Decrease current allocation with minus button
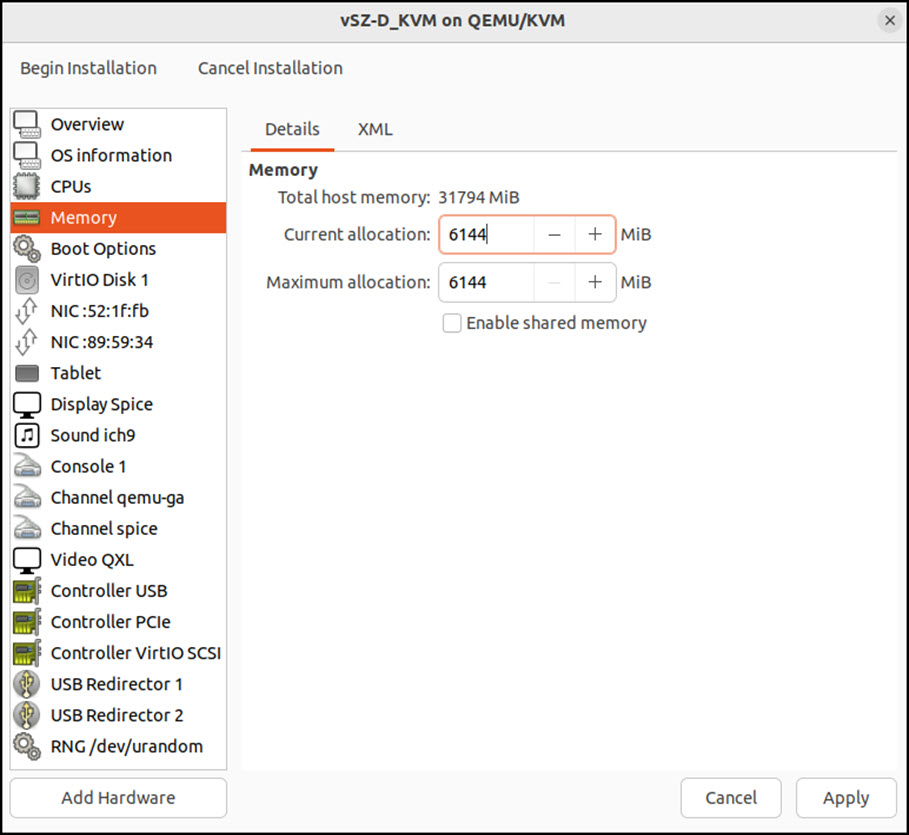The image size is (909, 835). tap(554, 235)
